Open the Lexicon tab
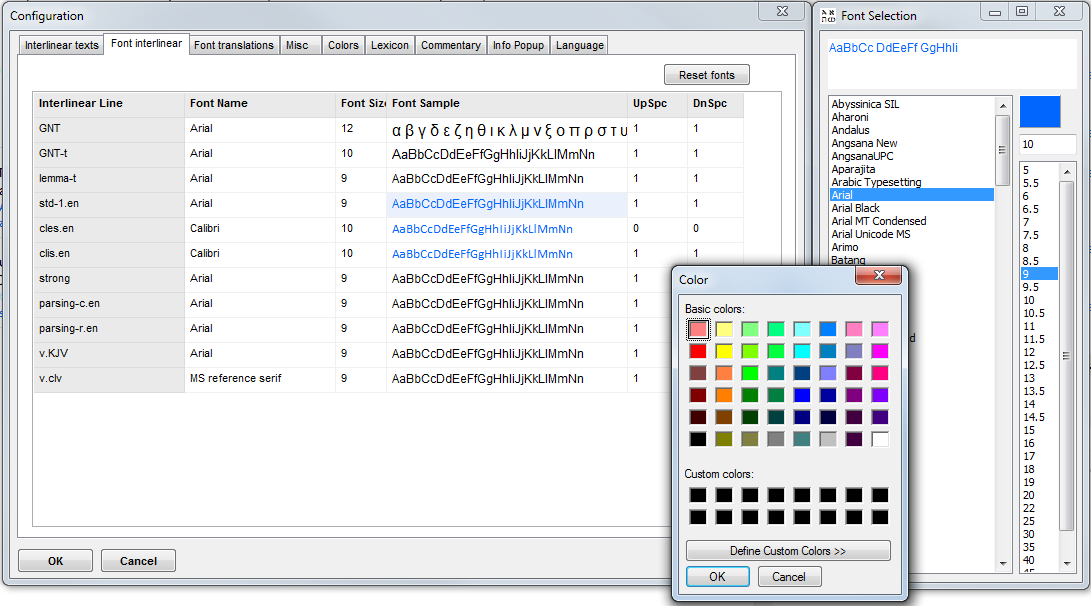 [x=390, y=45]
